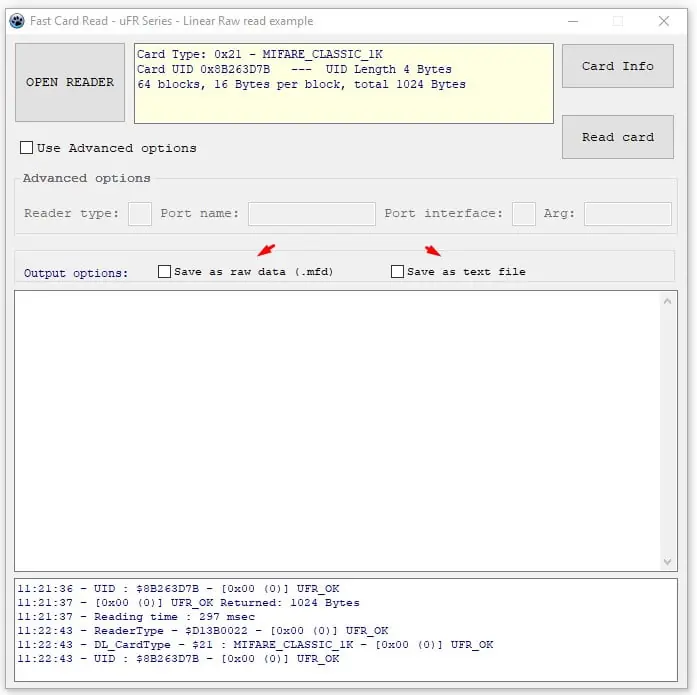Select log line DL_CardType - $21
Image resolution: width=697 pixels, height=695 pixels.
[x=255, y=645]
